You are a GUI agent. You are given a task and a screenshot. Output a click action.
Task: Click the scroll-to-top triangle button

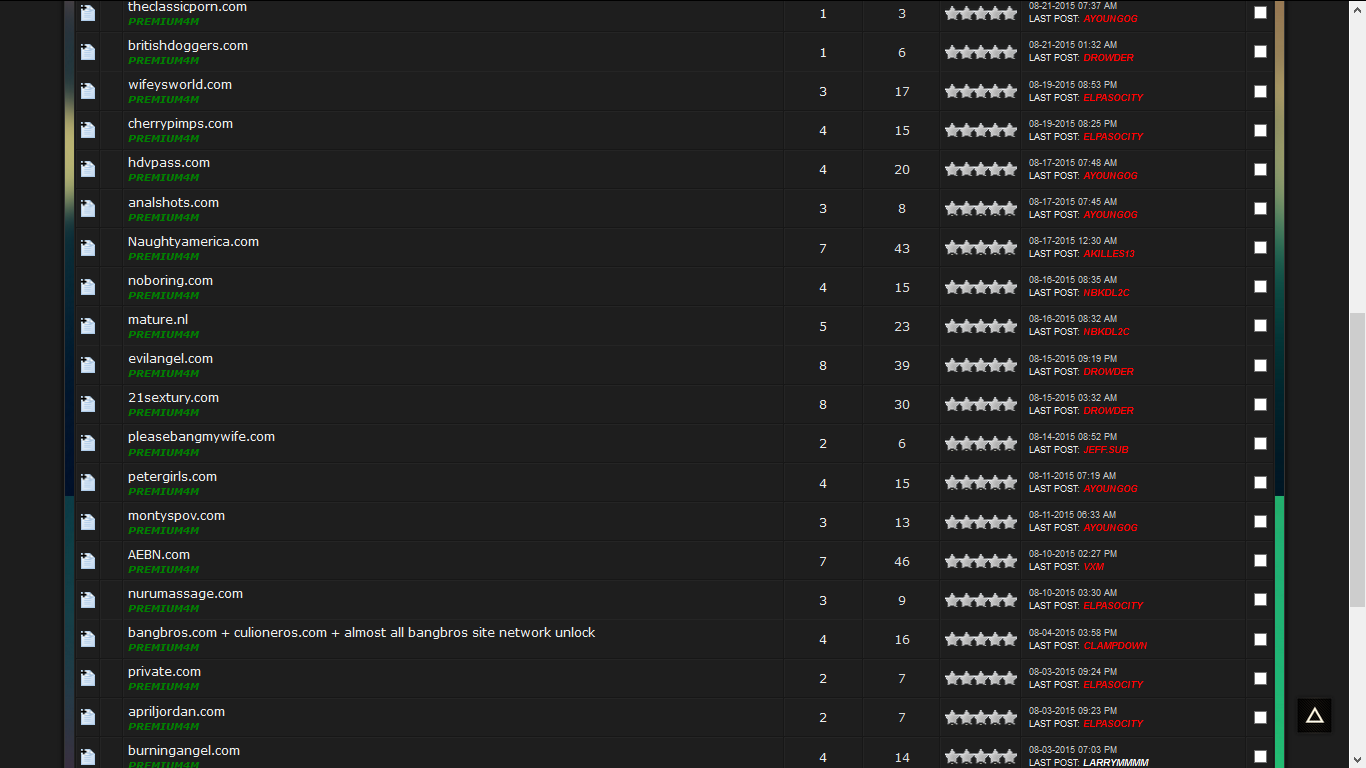(1314, 715)
